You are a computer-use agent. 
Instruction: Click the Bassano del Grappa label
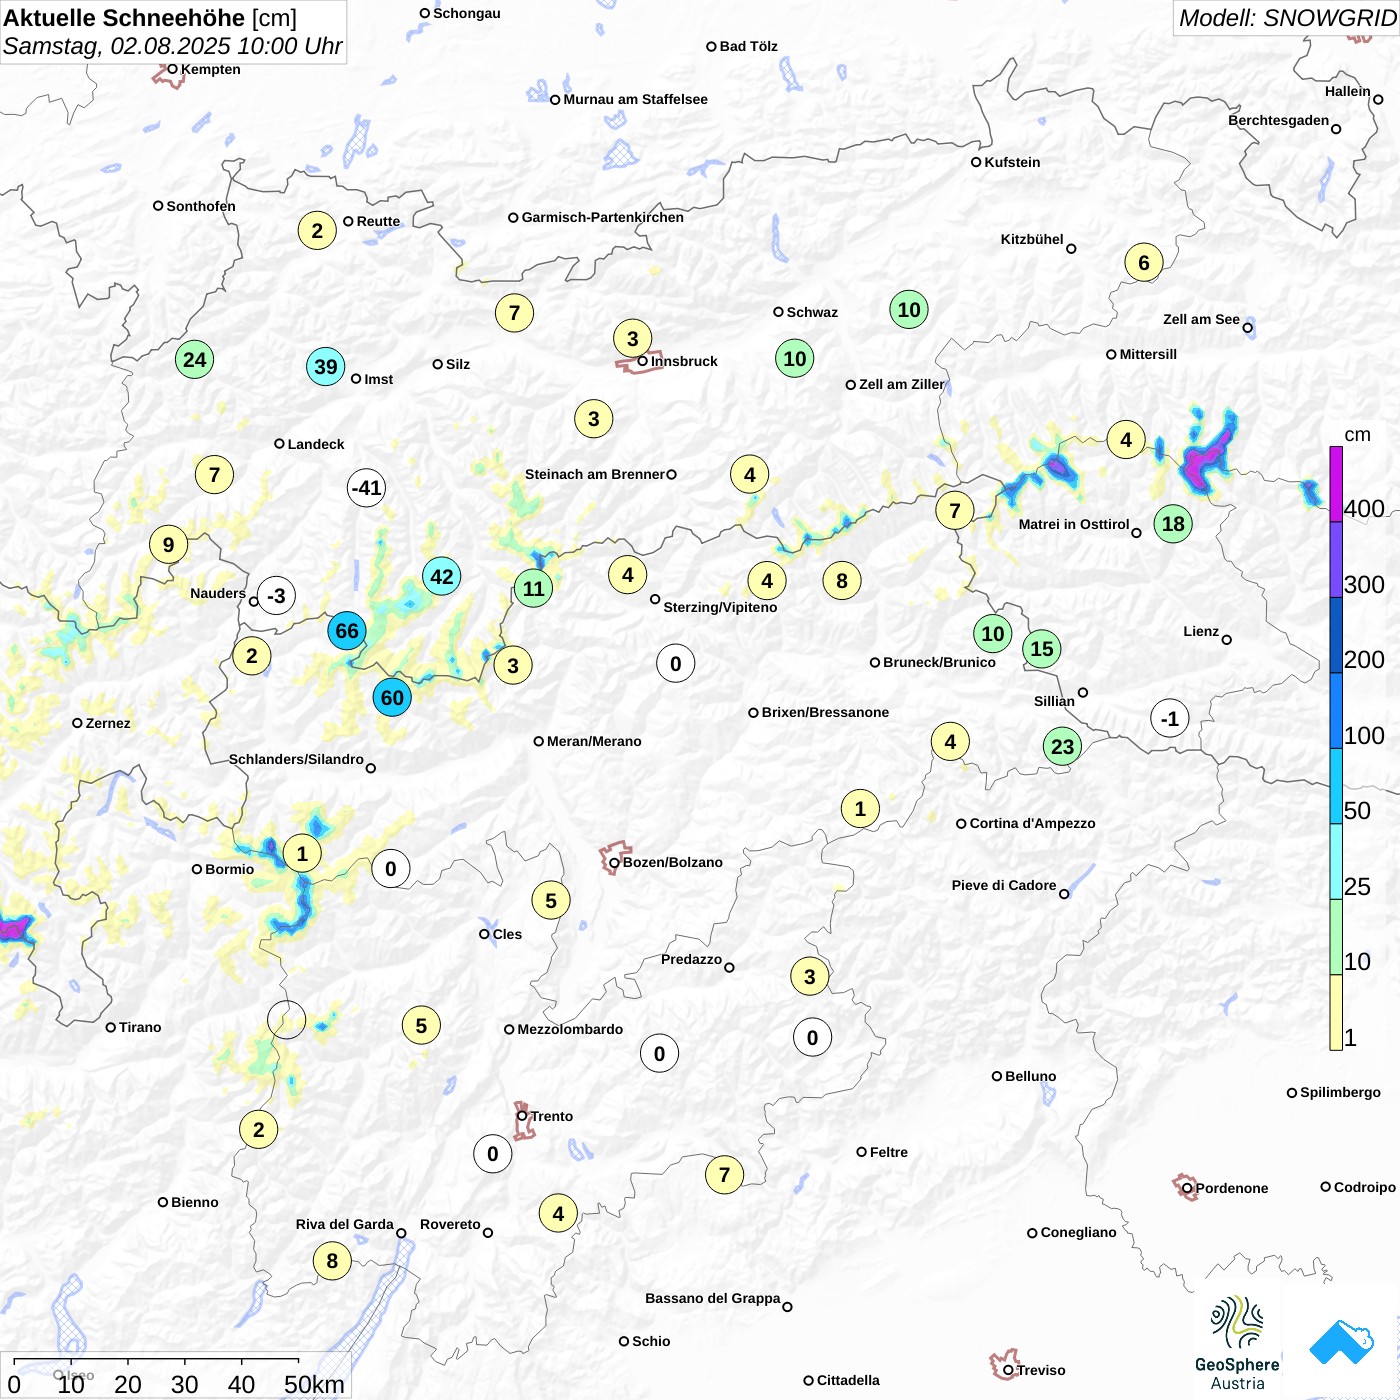(712, 1298)
